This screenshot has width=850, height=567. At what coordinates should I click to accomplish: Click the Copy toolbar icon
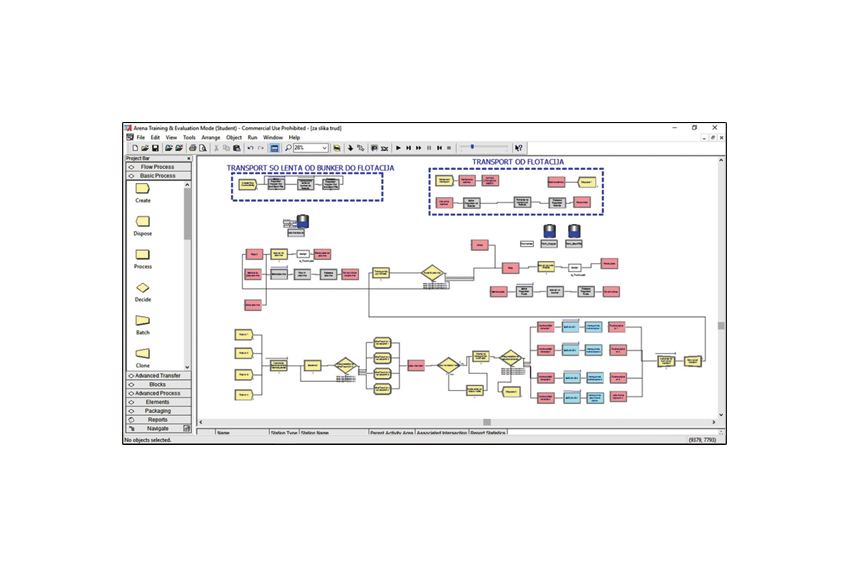tap(226, 147)
